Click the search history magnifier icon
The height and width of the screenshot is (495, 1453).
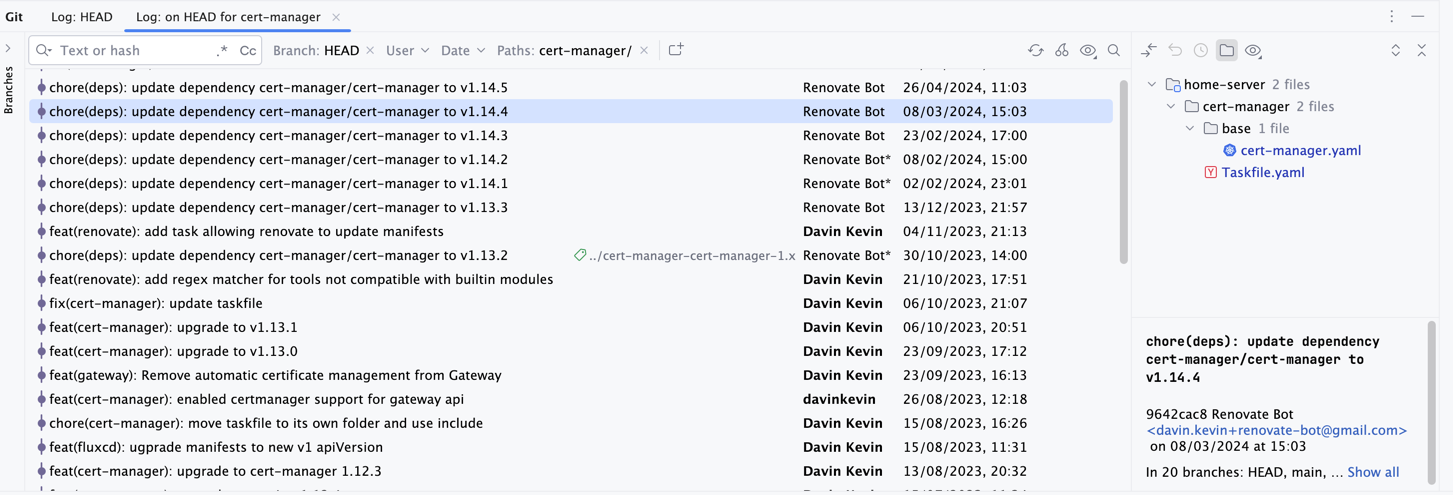[44, 50]
